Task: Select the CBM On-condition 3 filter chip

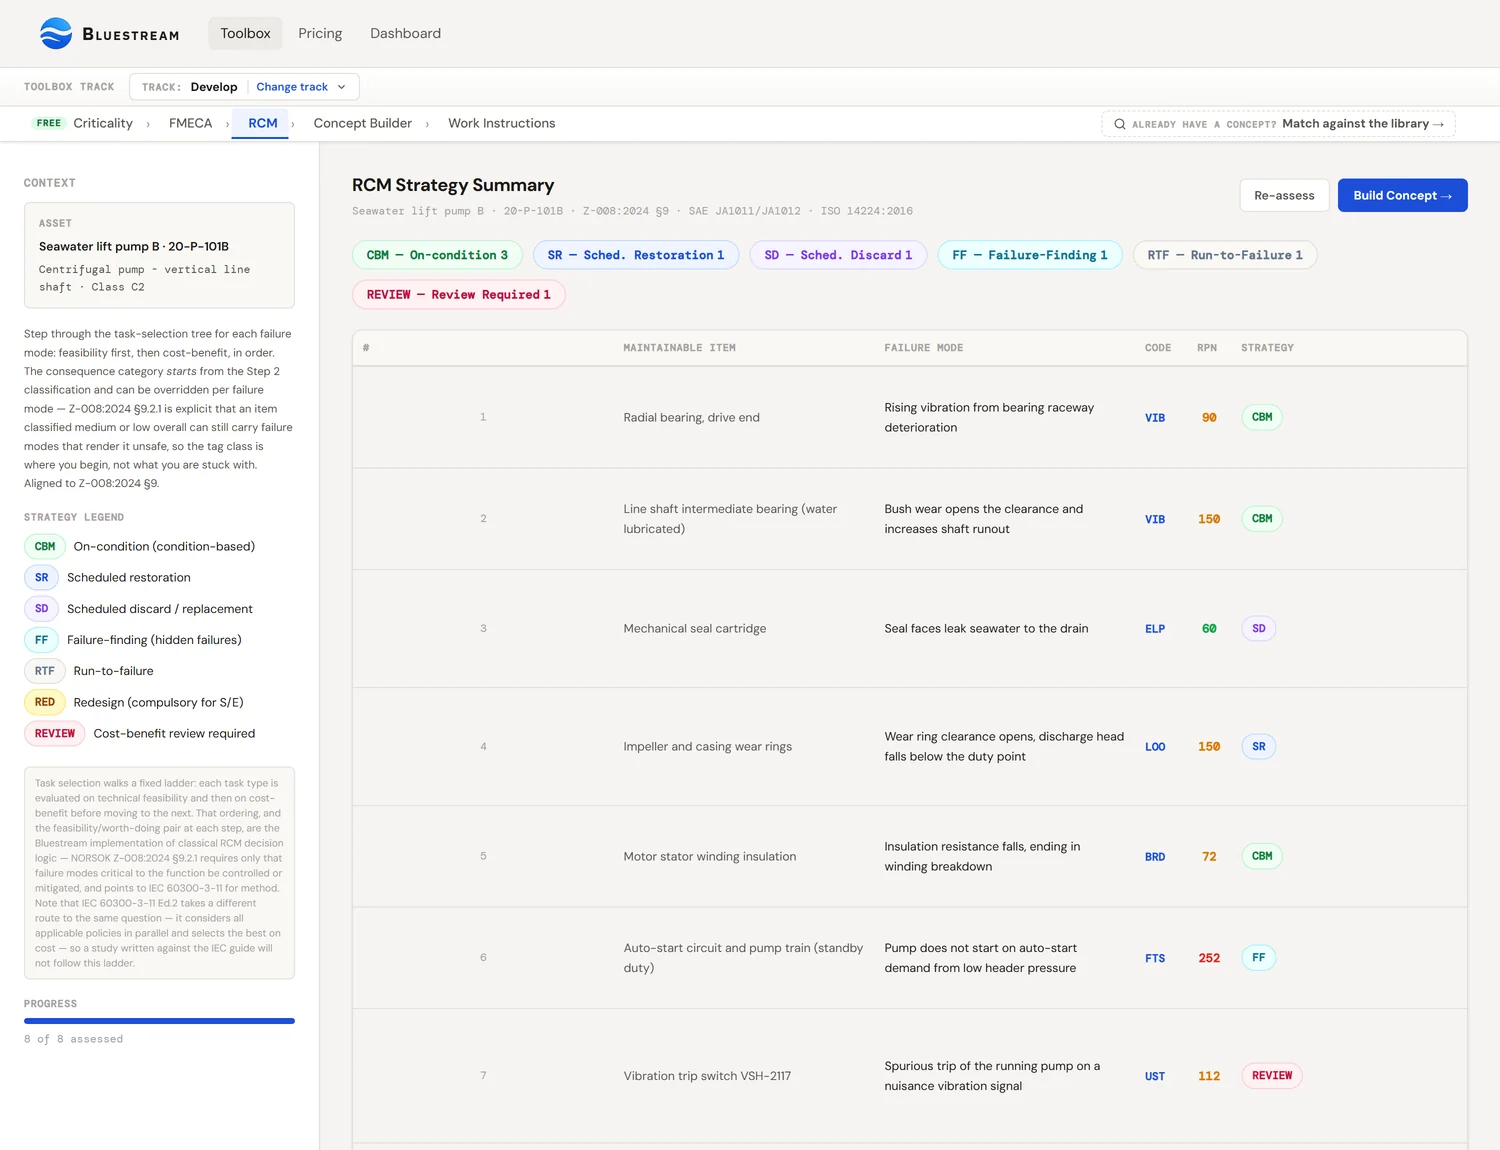Action: point(437,255)
